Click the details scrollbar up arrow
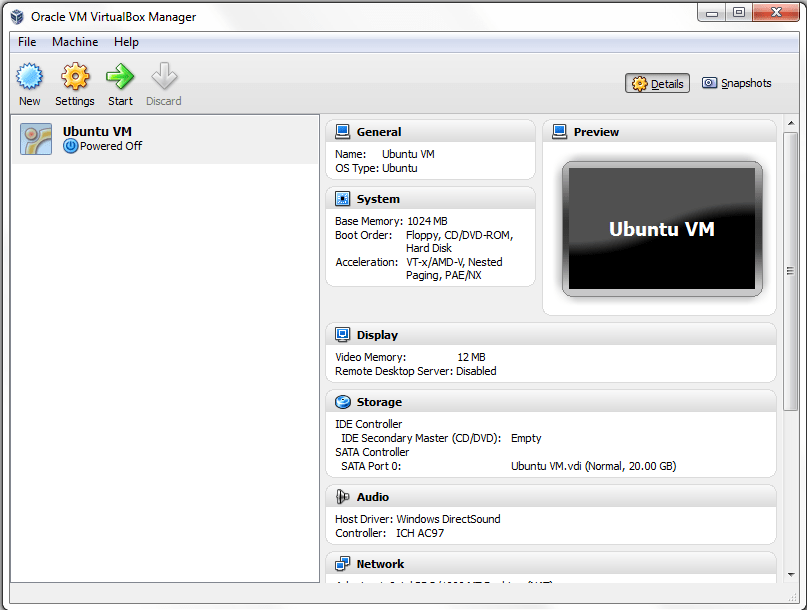This screenshot has width=807, height=610. 791,124
